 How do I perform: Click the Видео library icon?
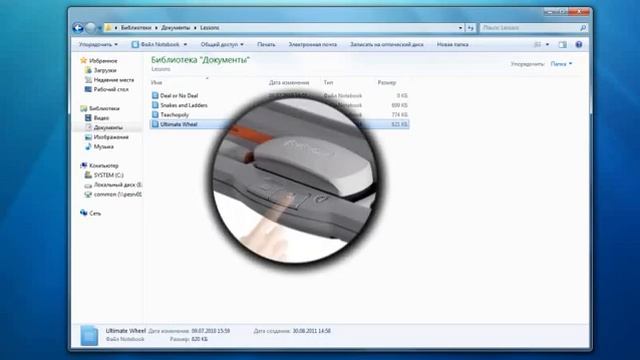click(88, 118)
